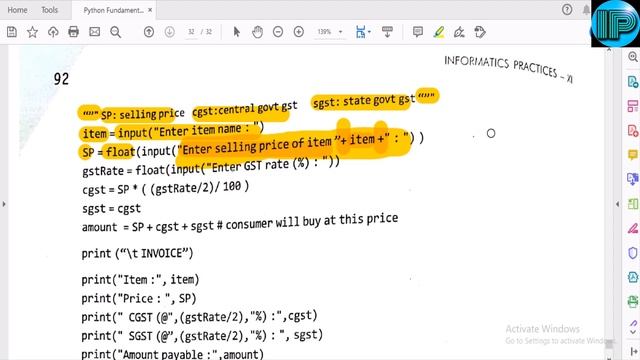Viewport: 640px width, 360px height.
Task: Click the line print("Item :", item)
Action: (x=140, y=280)
